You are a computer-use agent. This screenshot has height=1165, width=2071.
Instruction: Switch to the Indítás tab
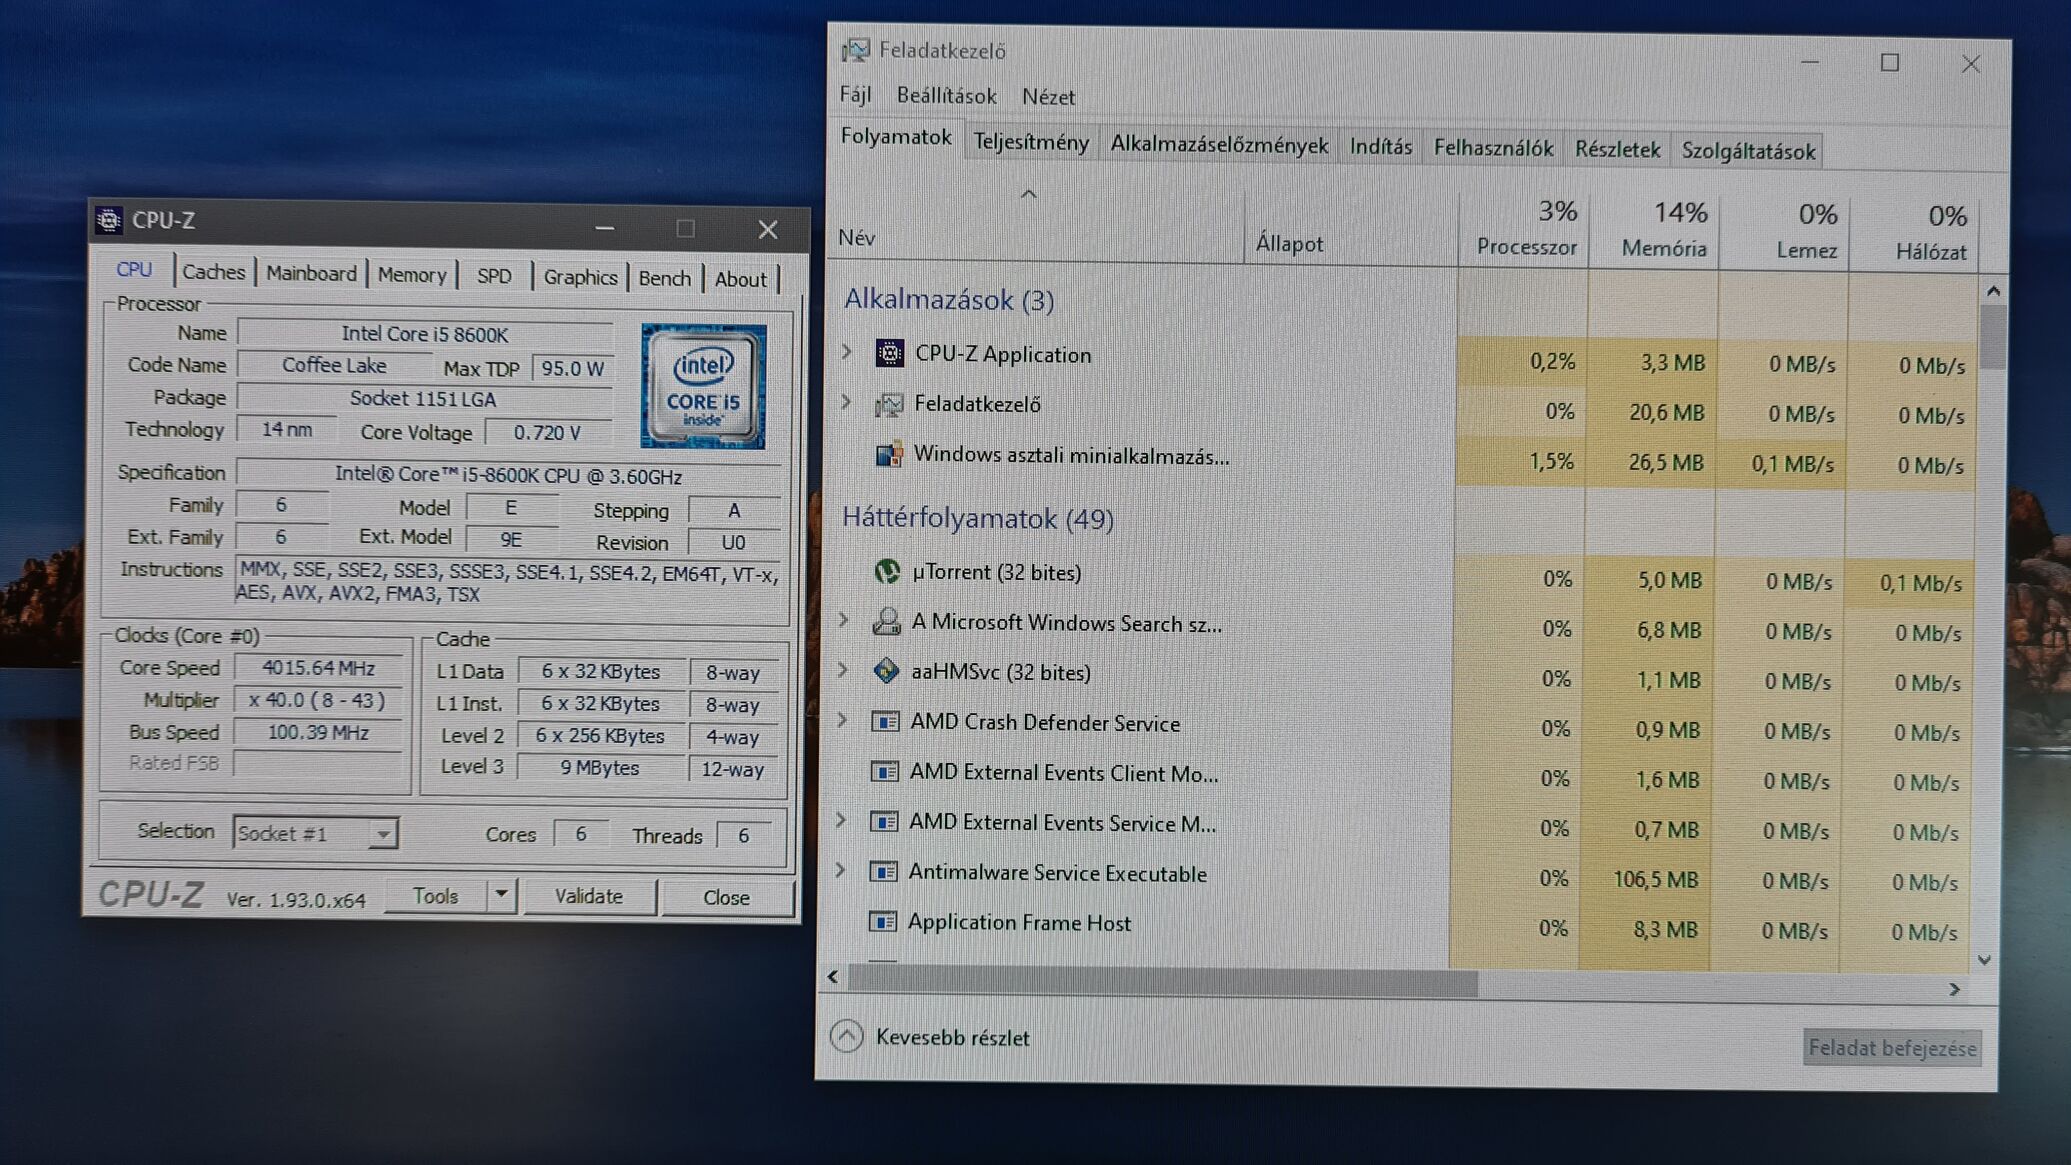pos(1381,147)
